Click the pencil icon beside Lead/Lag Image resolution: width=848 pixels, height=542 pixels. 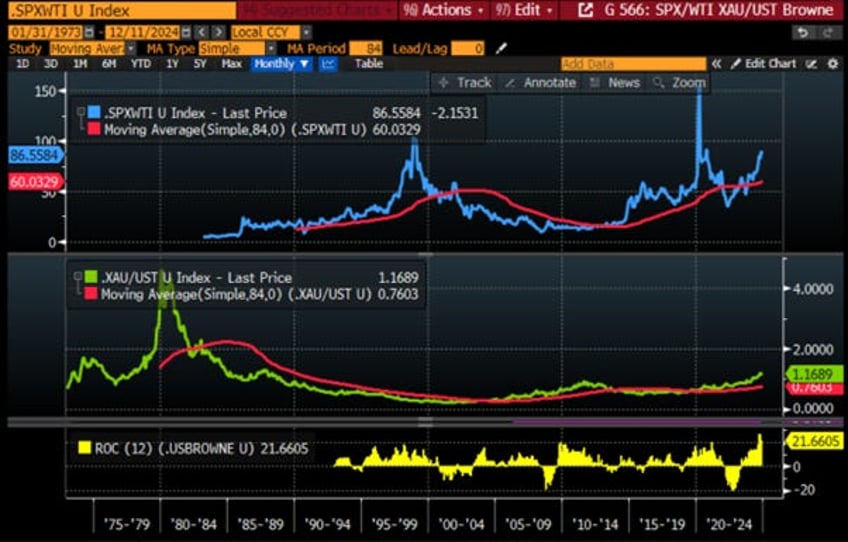click(x=502, y=48)
